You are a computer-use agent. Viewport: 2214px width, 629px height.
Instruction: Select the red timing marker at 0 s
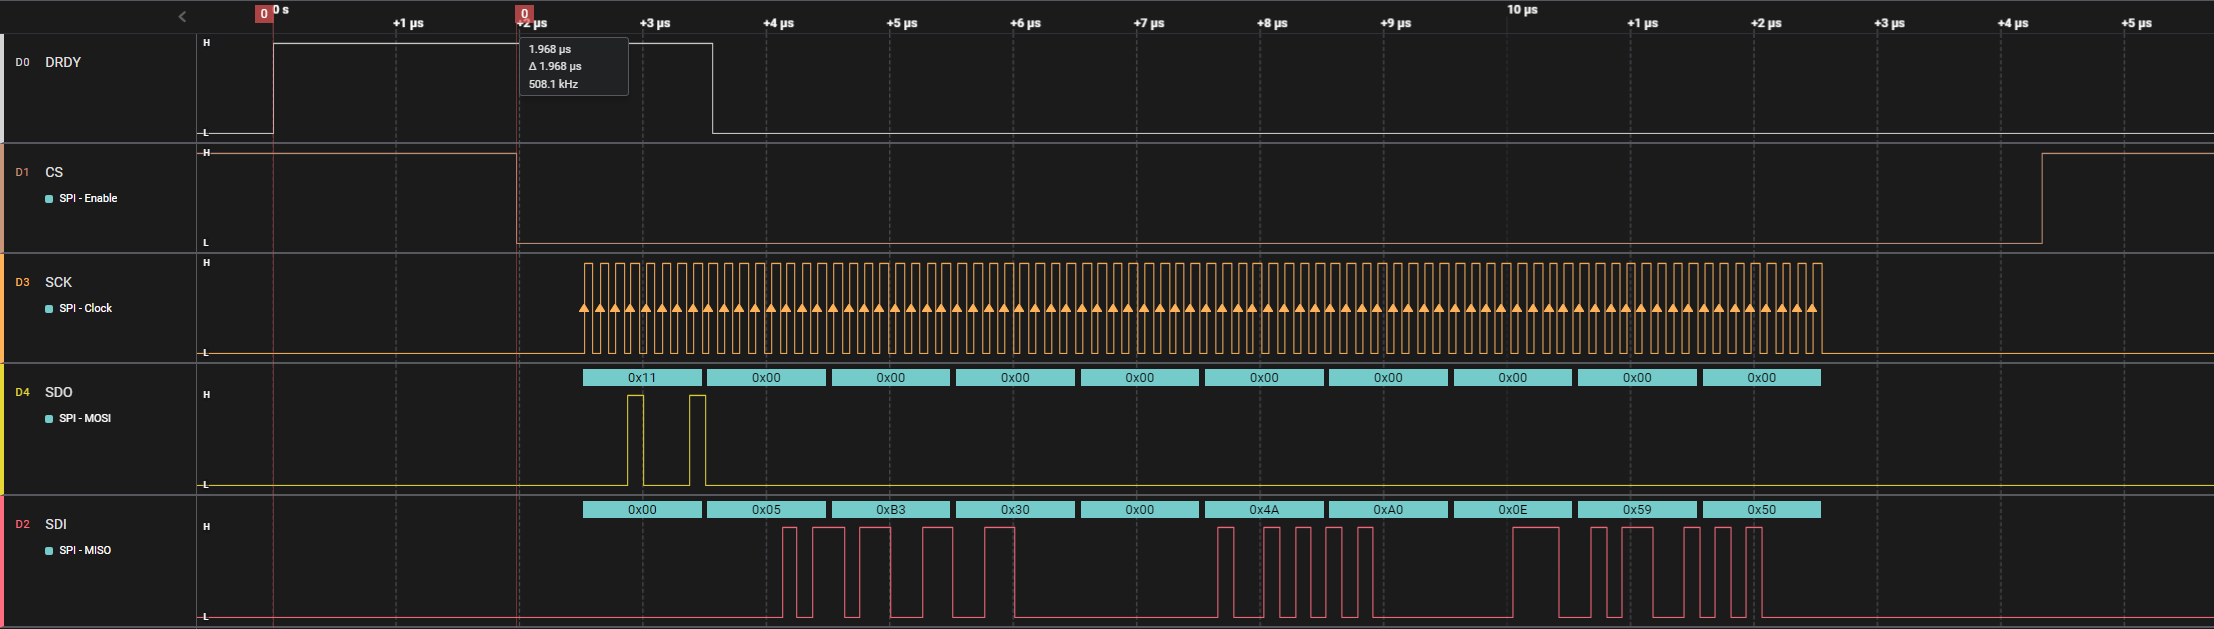[x=264, y=14]
